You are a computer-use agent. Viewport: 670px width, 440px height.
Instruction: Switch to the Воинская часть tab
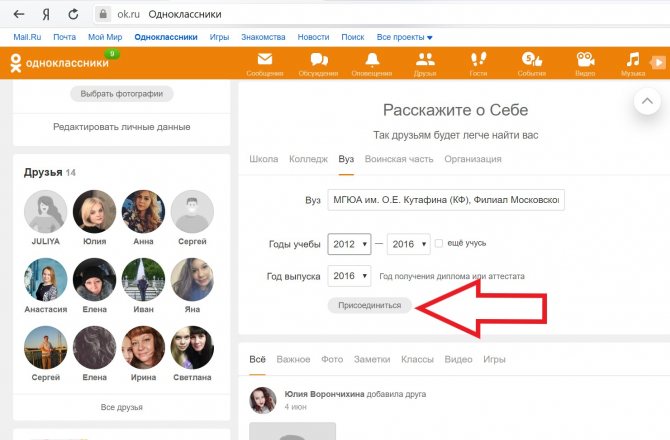click(x=399, y=159)
